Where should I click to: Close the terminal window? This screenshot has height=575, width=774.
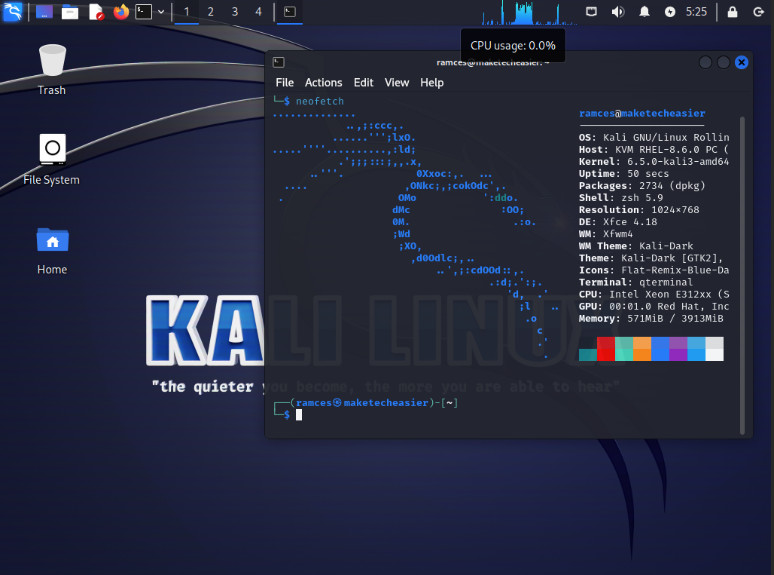(x=741, y=62)
